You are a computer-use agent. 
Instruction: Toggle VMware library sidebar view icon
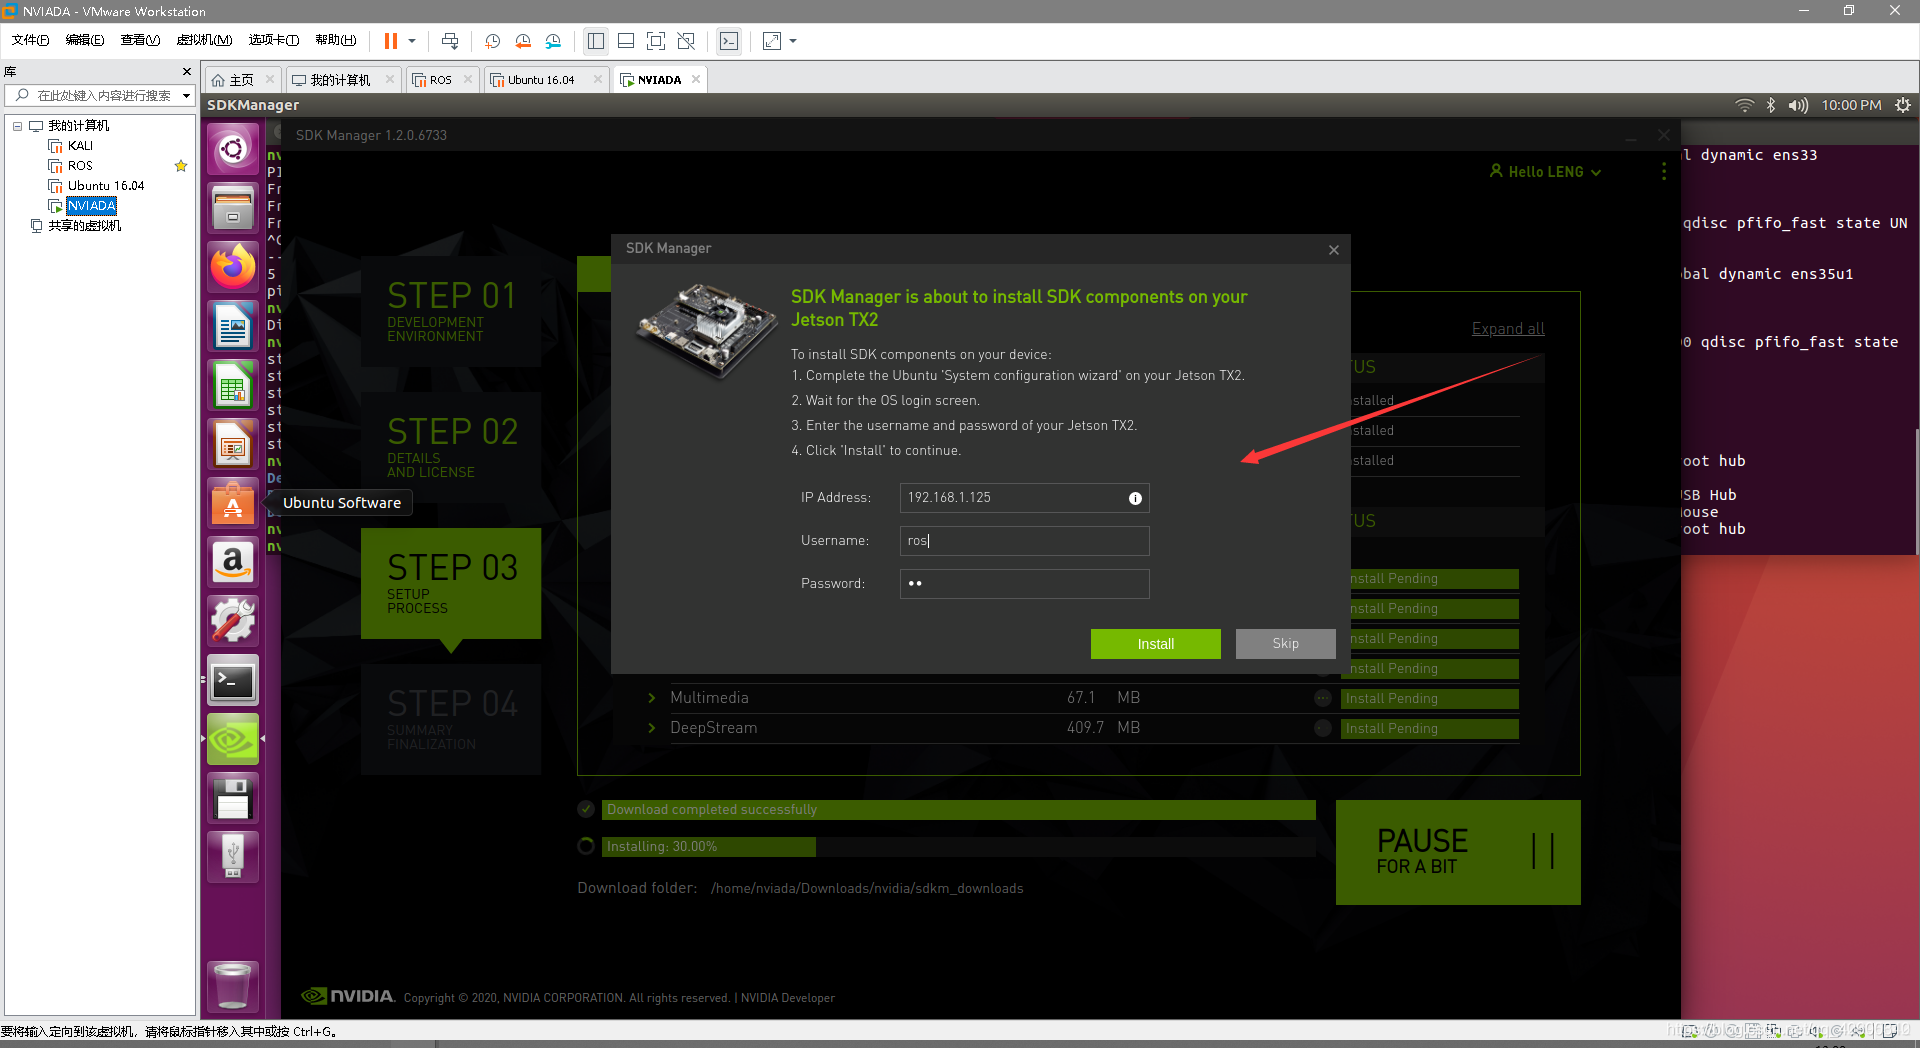596,41
